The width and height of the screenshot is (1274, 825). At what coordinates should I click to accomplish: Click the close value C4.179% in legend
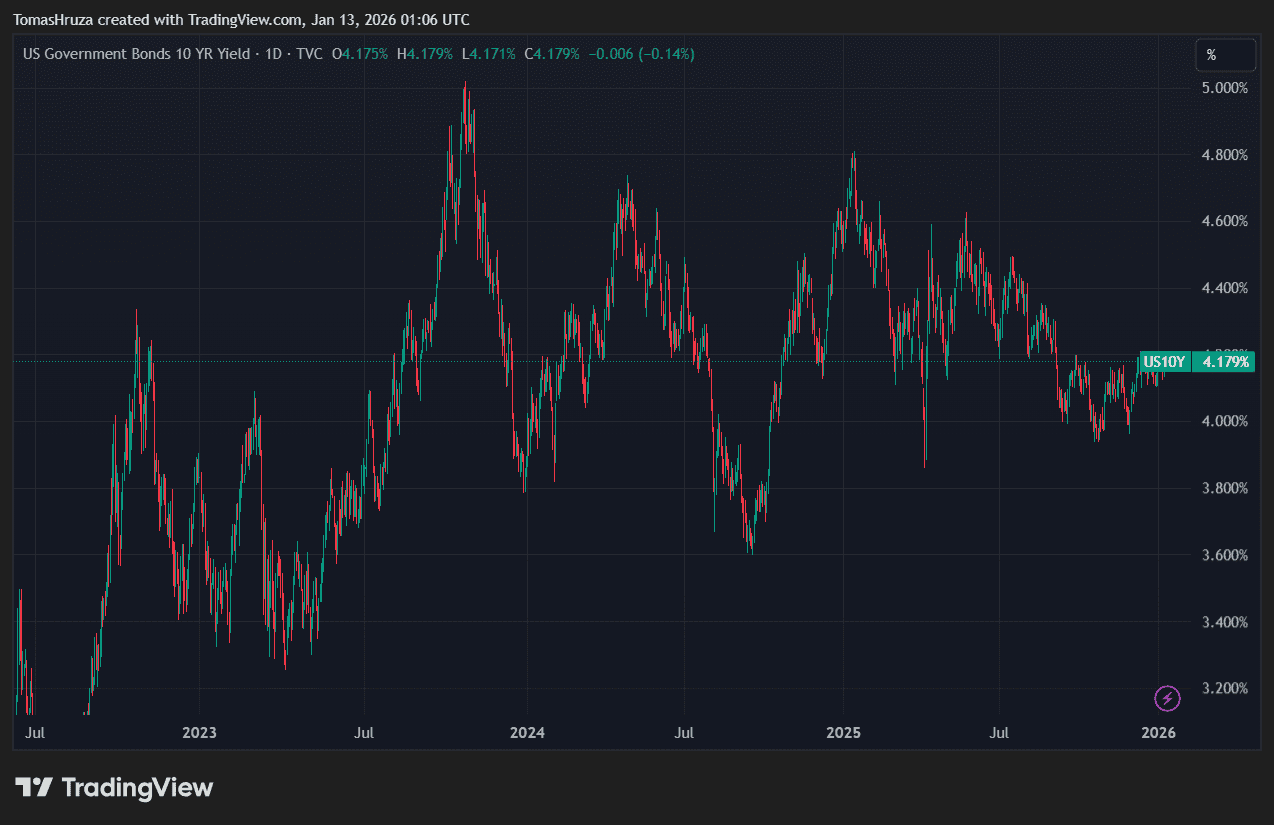(x=552, y=54)
